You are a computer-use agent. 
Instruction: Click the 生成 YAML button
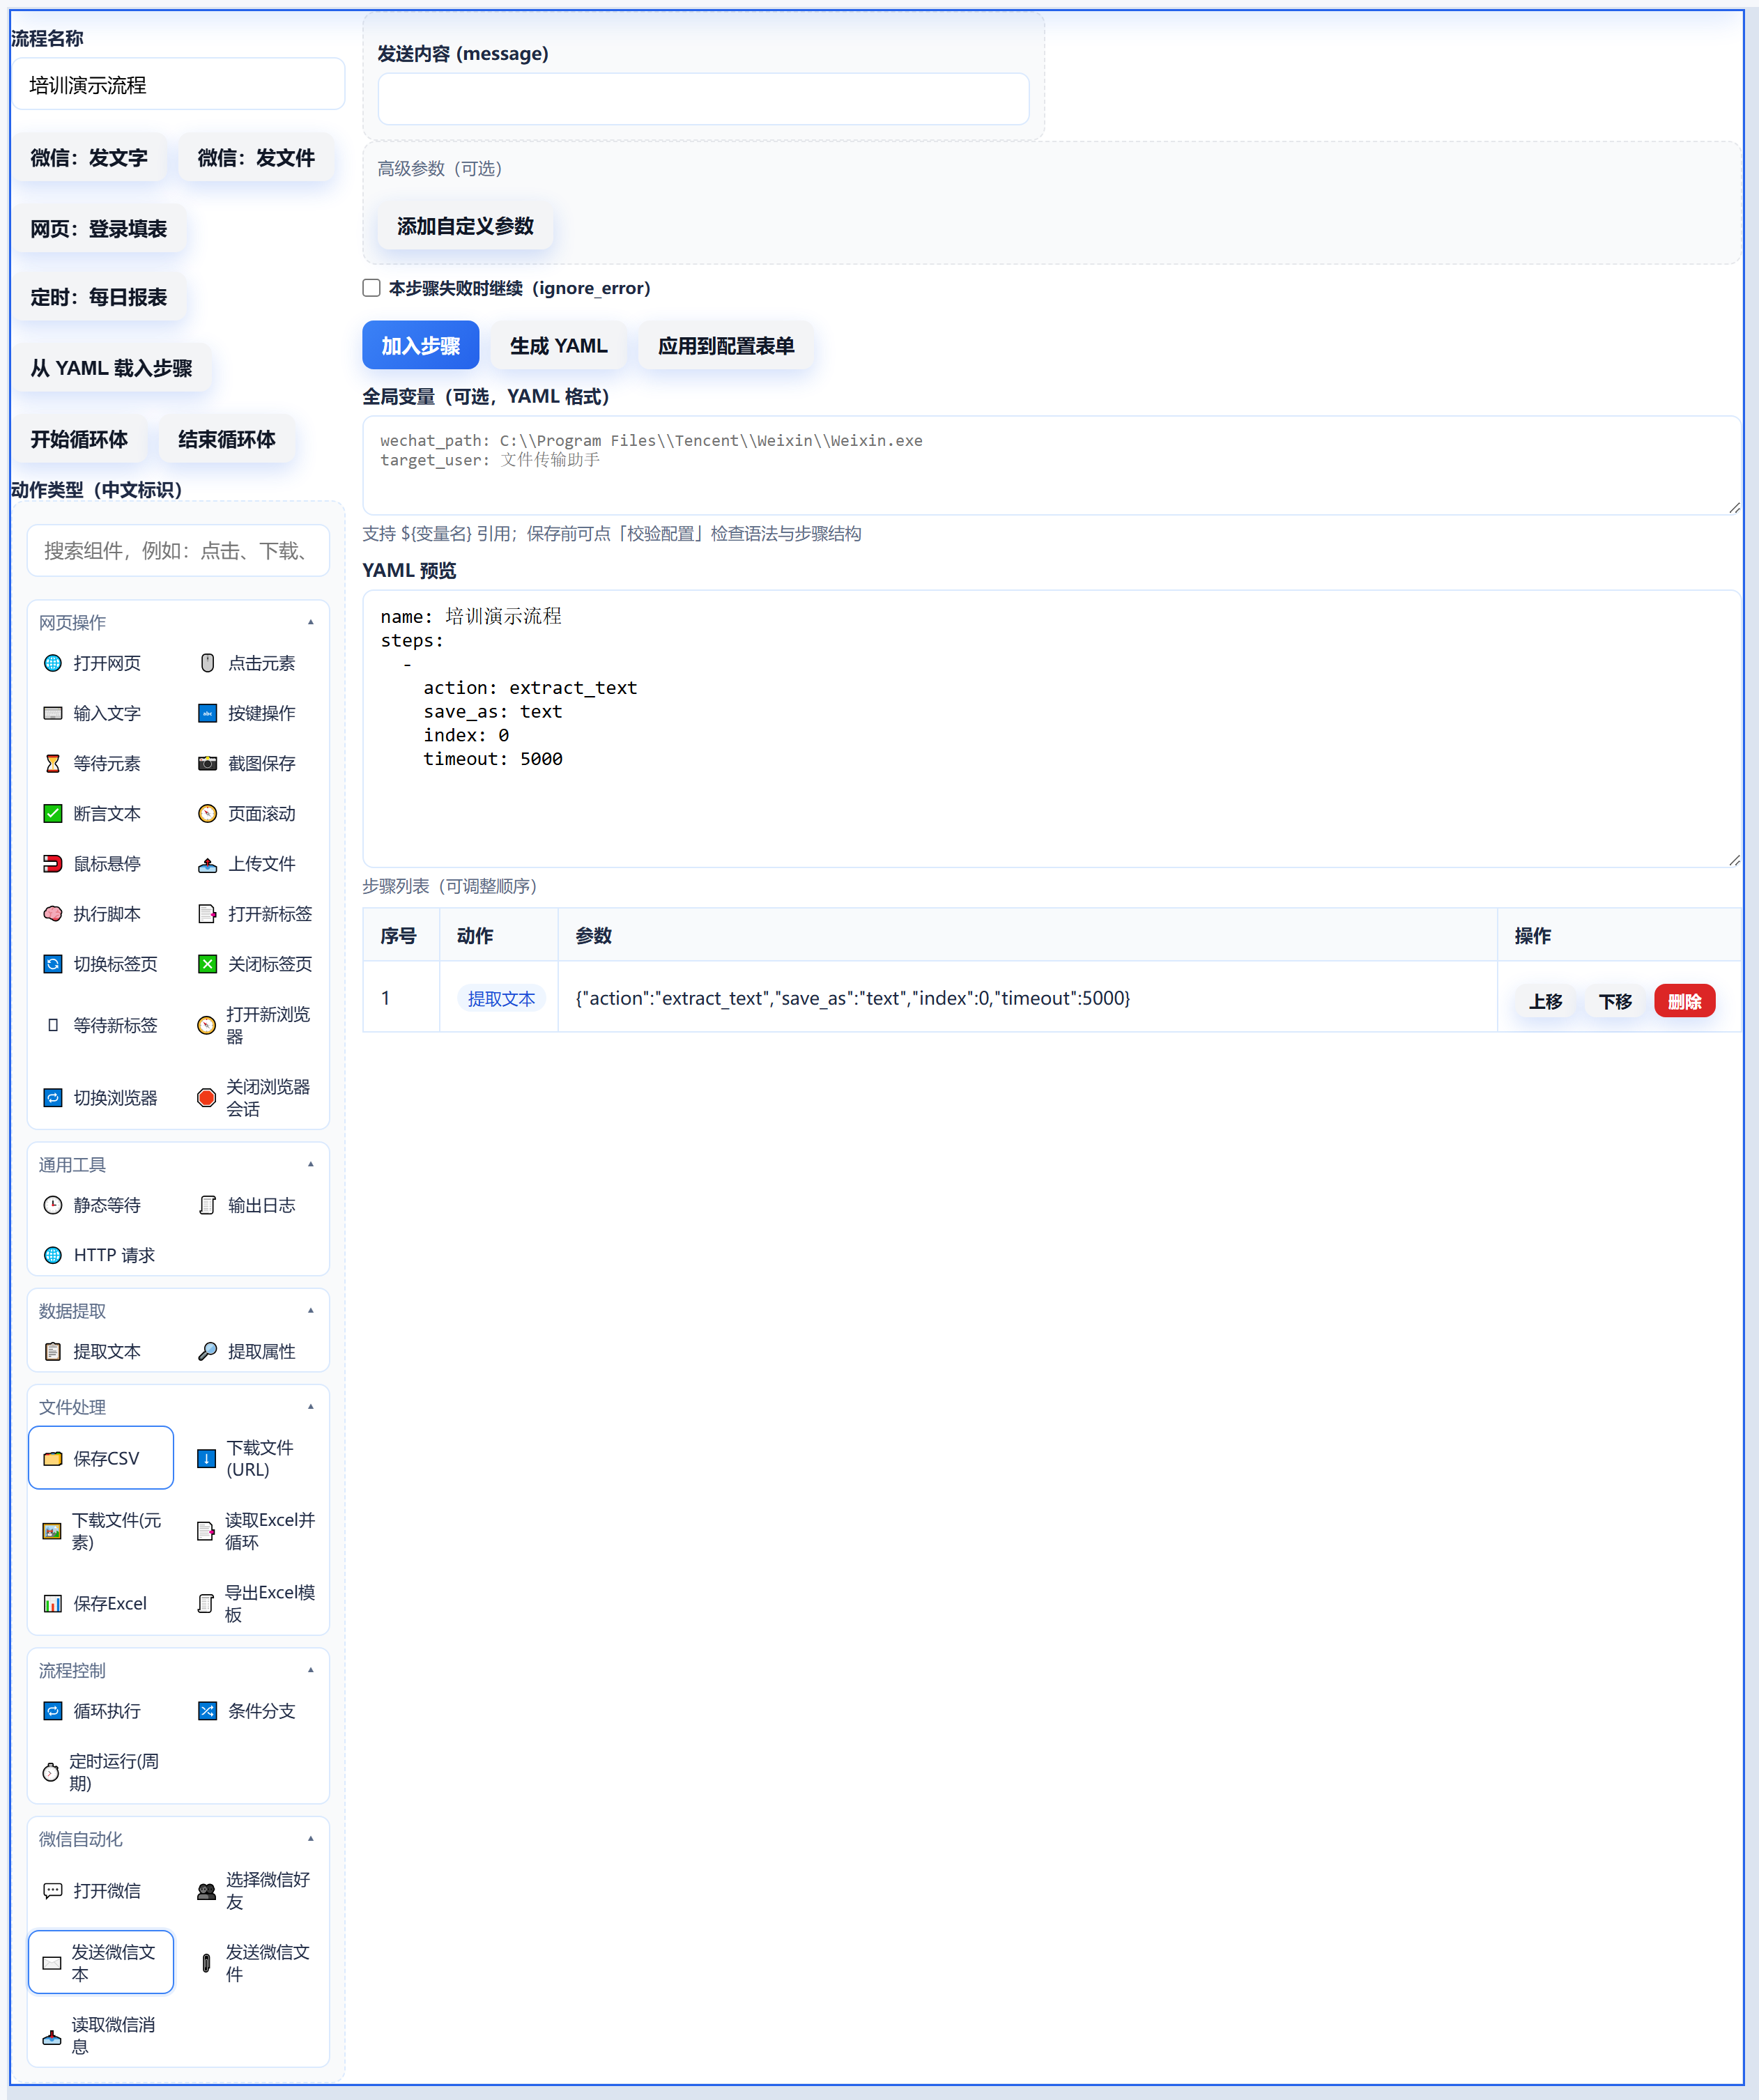point(558,345)
